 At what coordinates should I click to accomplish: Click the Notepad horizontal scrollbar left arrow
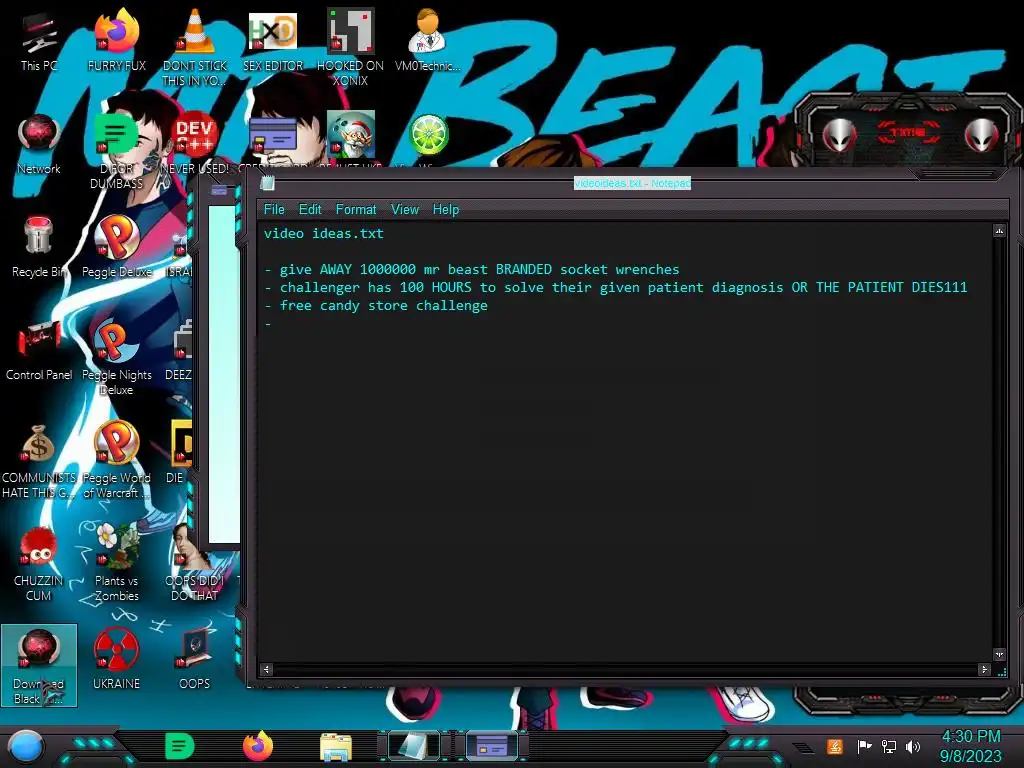[x=266, y=669]
